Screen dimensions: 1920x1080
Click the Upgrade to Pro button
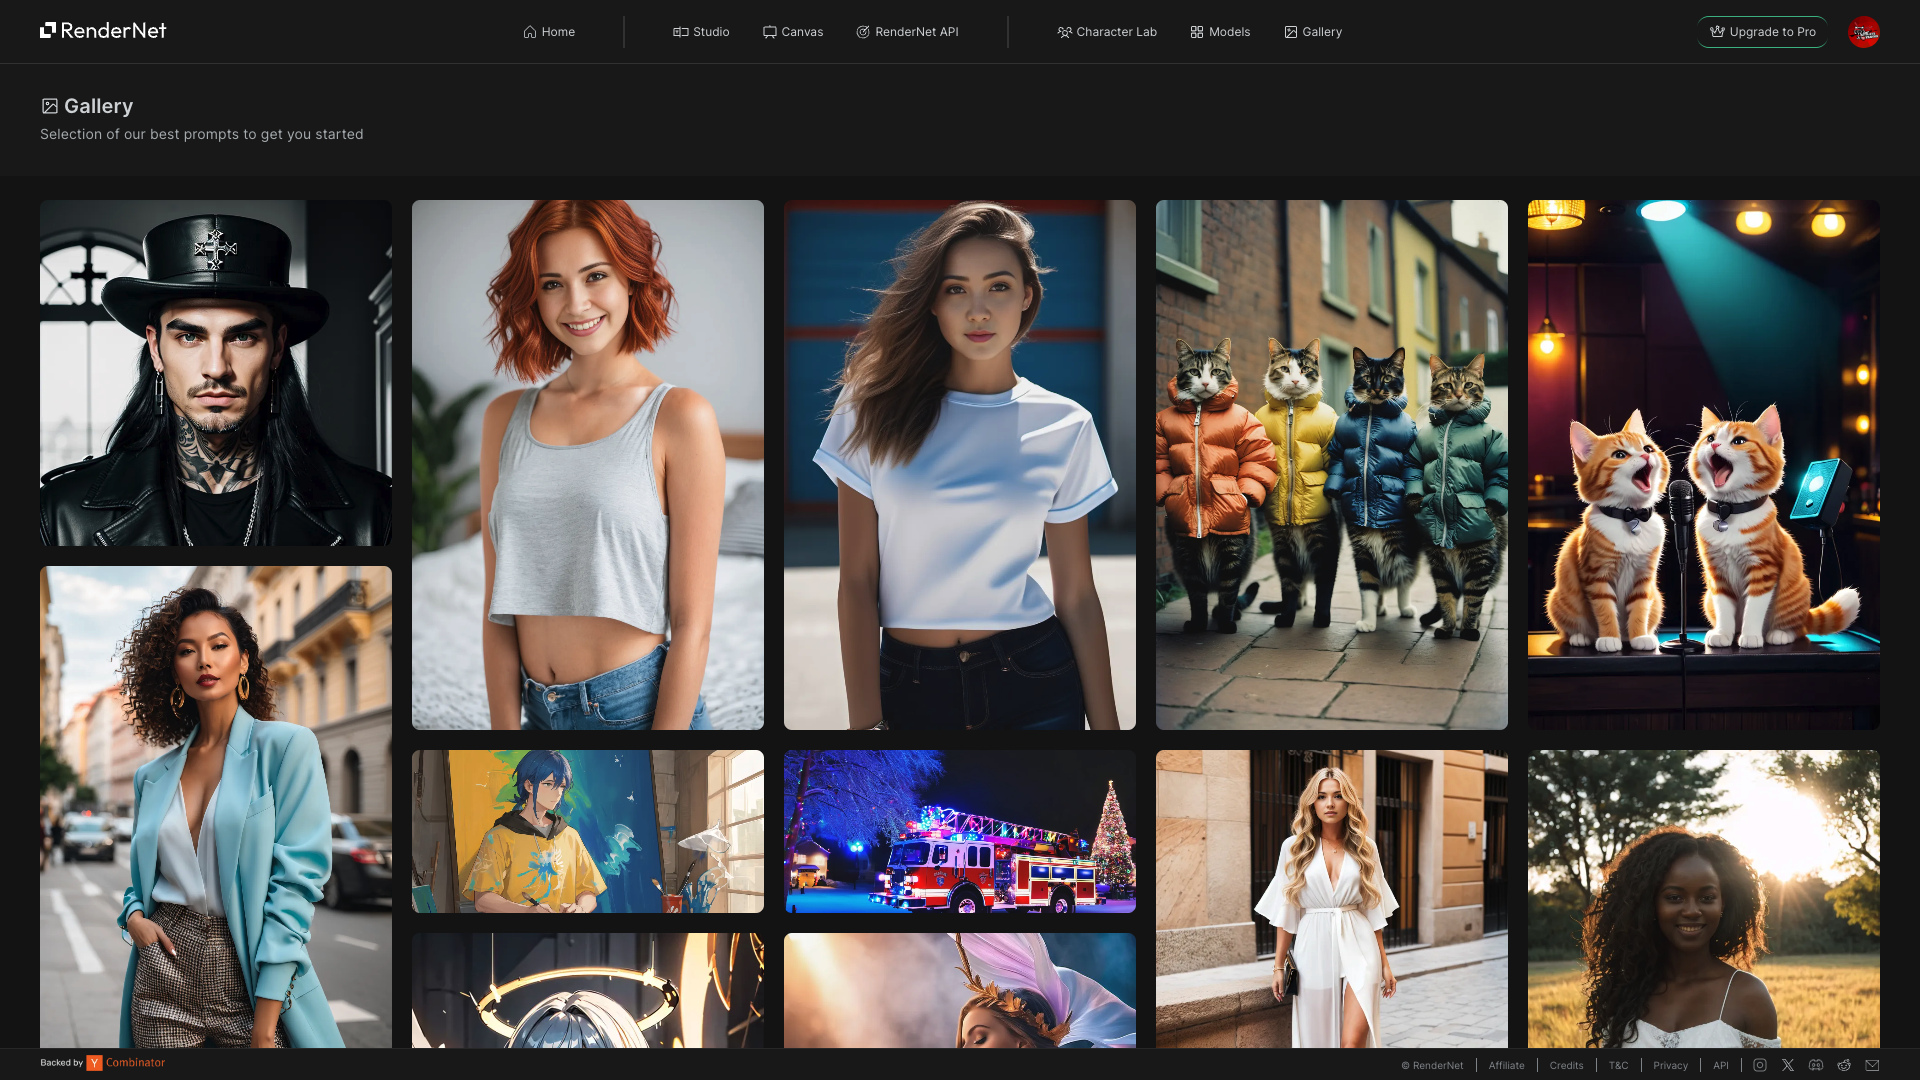(x=1762, y=32)
